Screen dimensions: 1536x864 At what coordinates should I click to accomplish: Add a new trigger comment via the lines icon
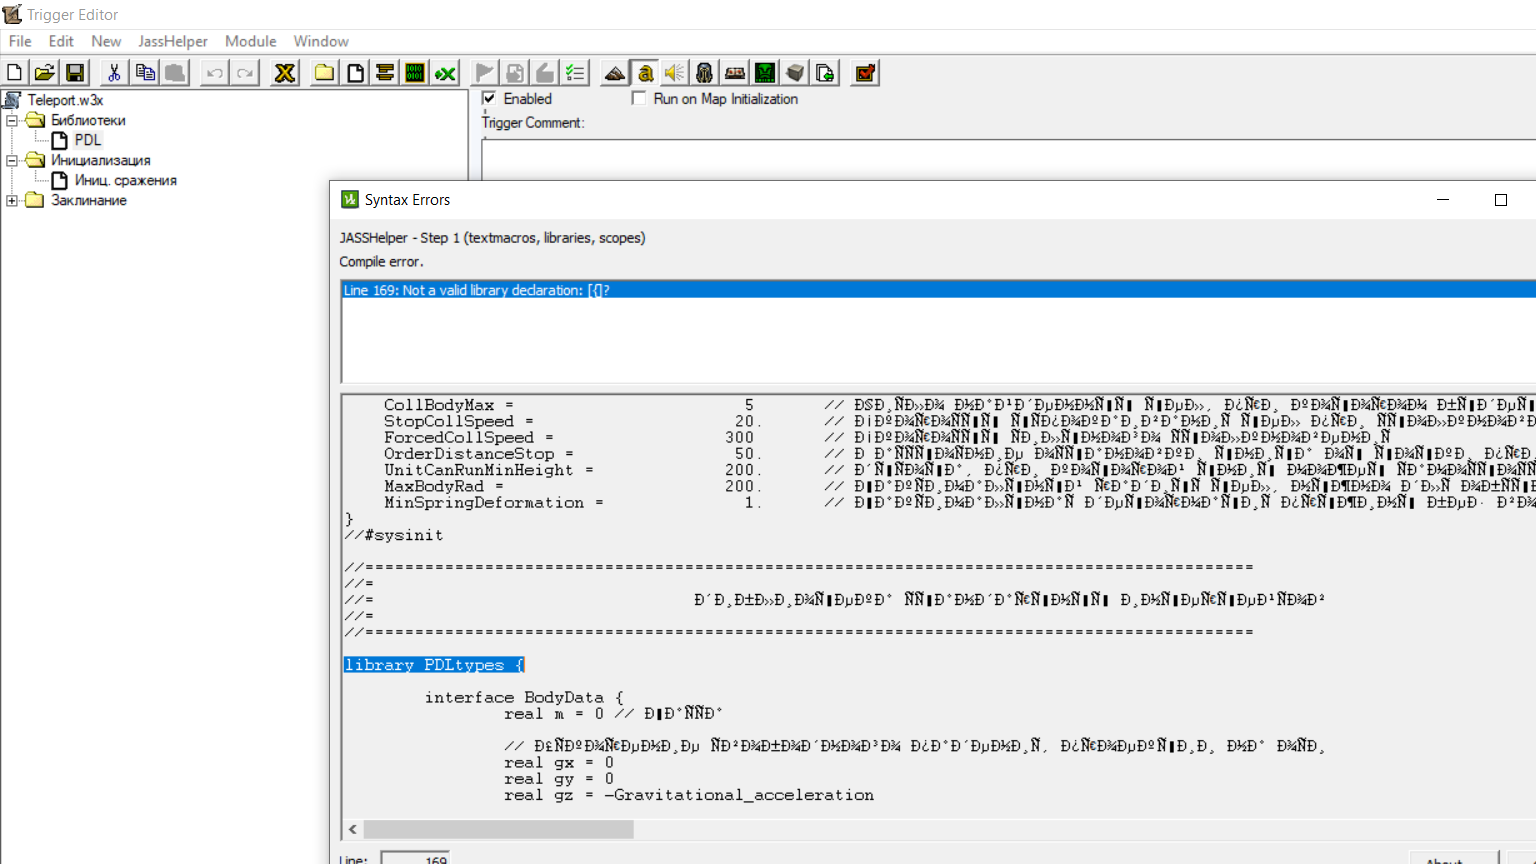[385, 73]
